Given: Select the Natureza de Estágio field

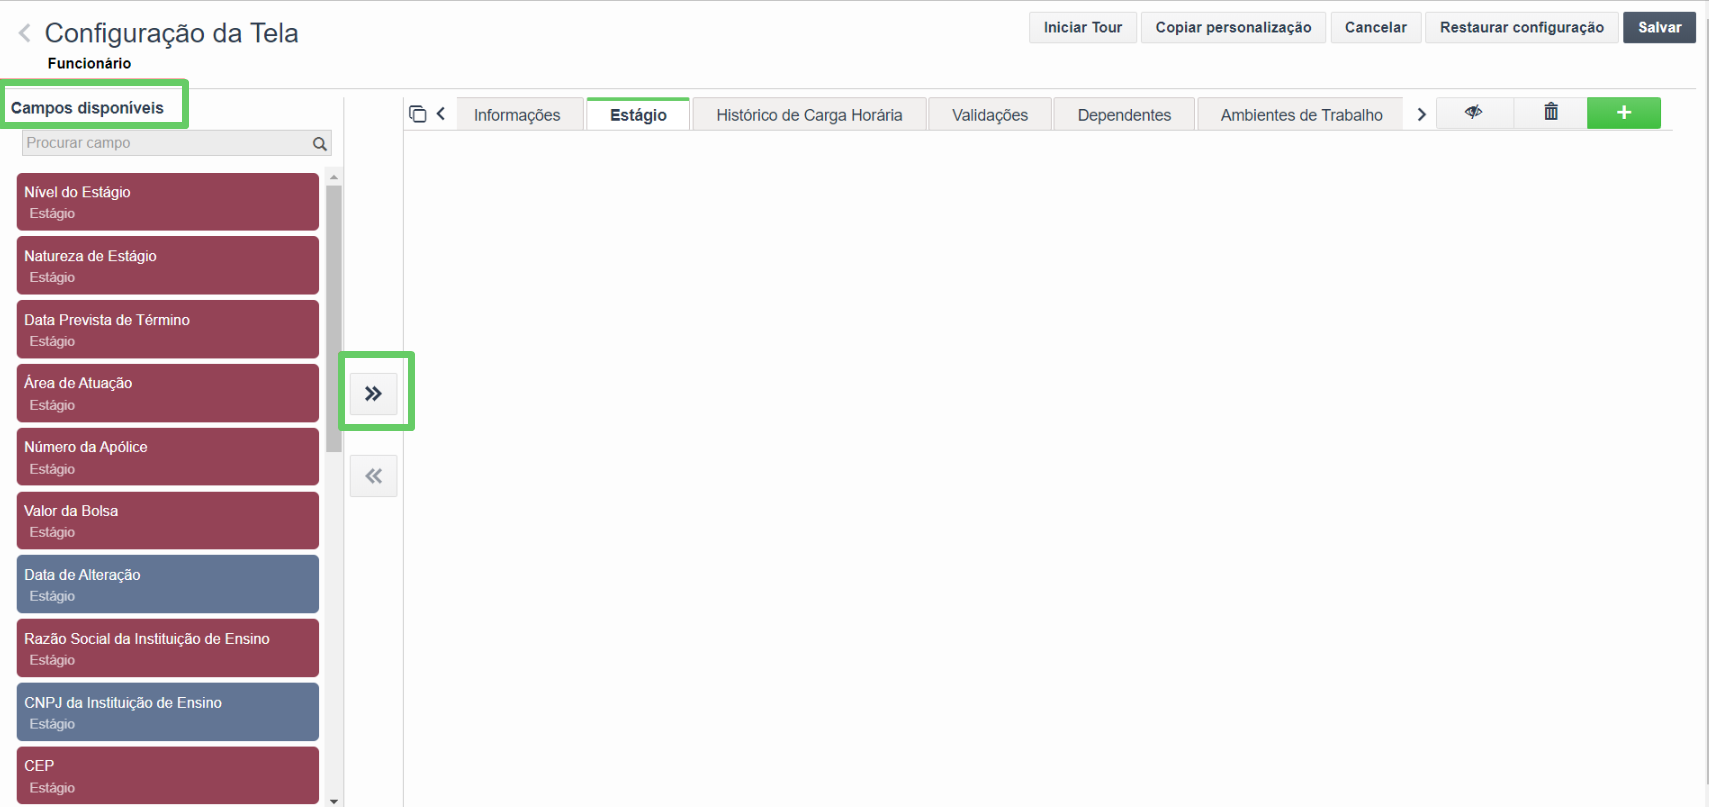Looking at the screenshot, I should tap(168, 266).
